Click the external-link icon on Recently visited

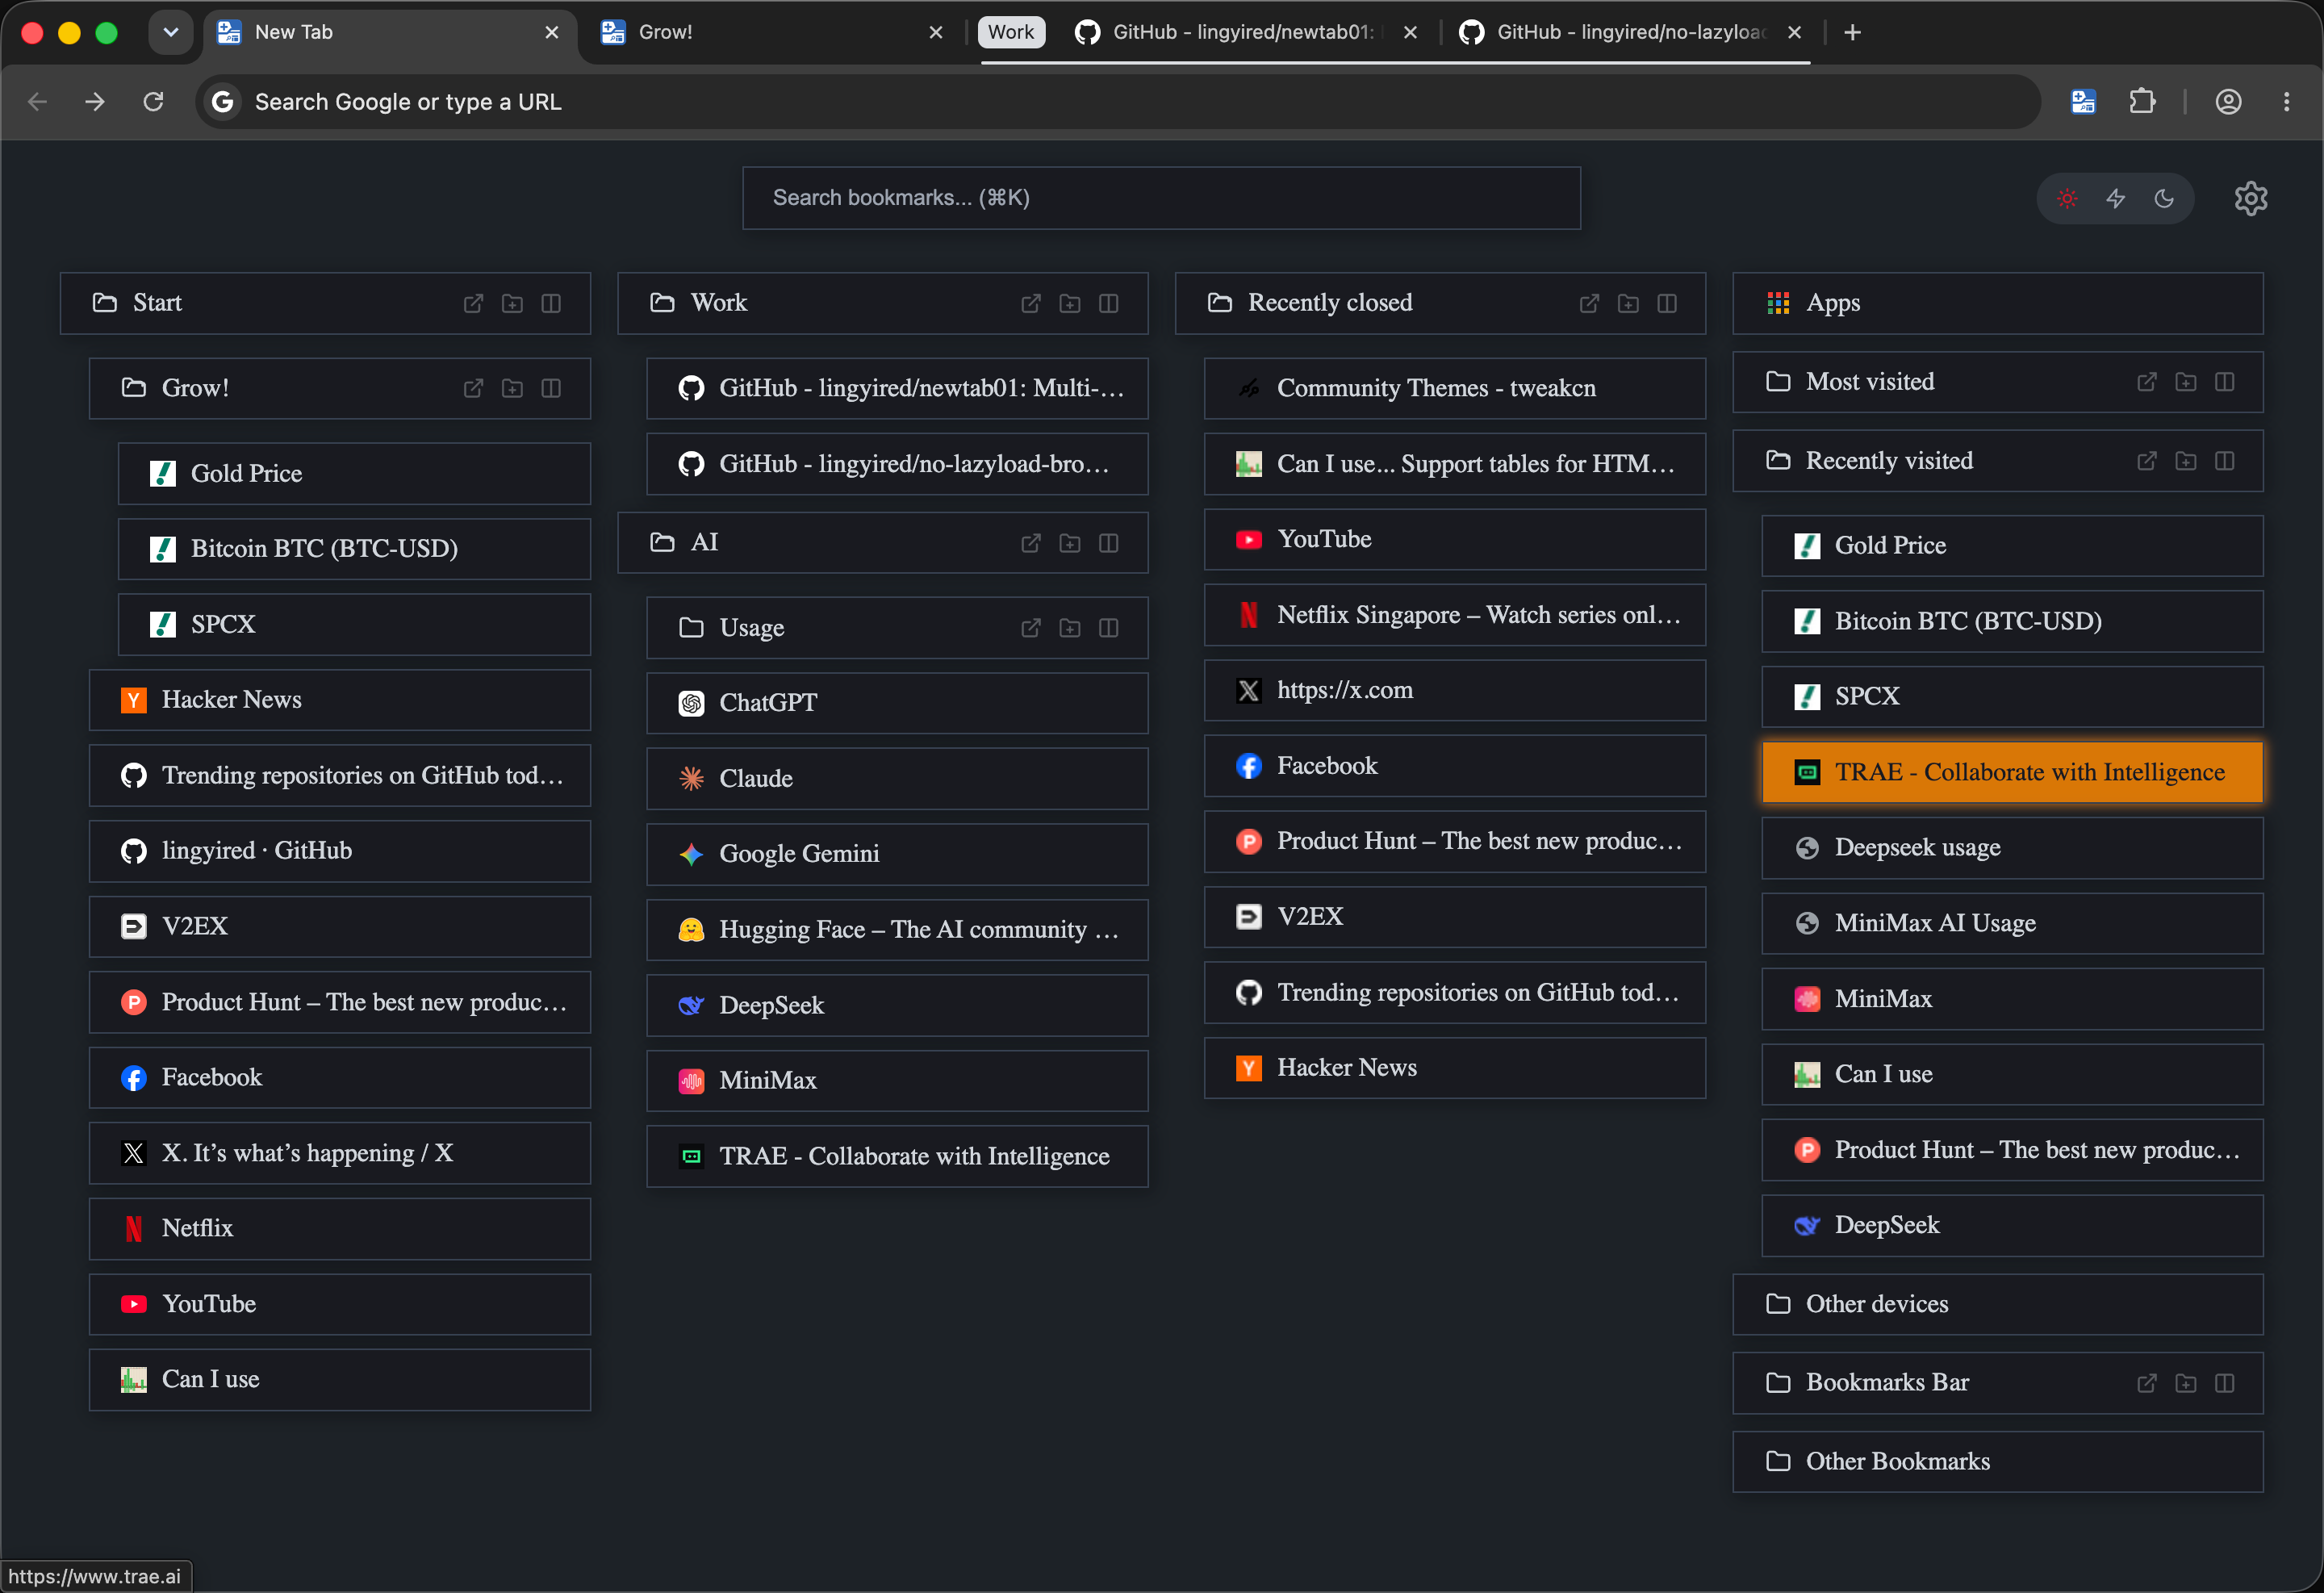tap(2147, 461)
